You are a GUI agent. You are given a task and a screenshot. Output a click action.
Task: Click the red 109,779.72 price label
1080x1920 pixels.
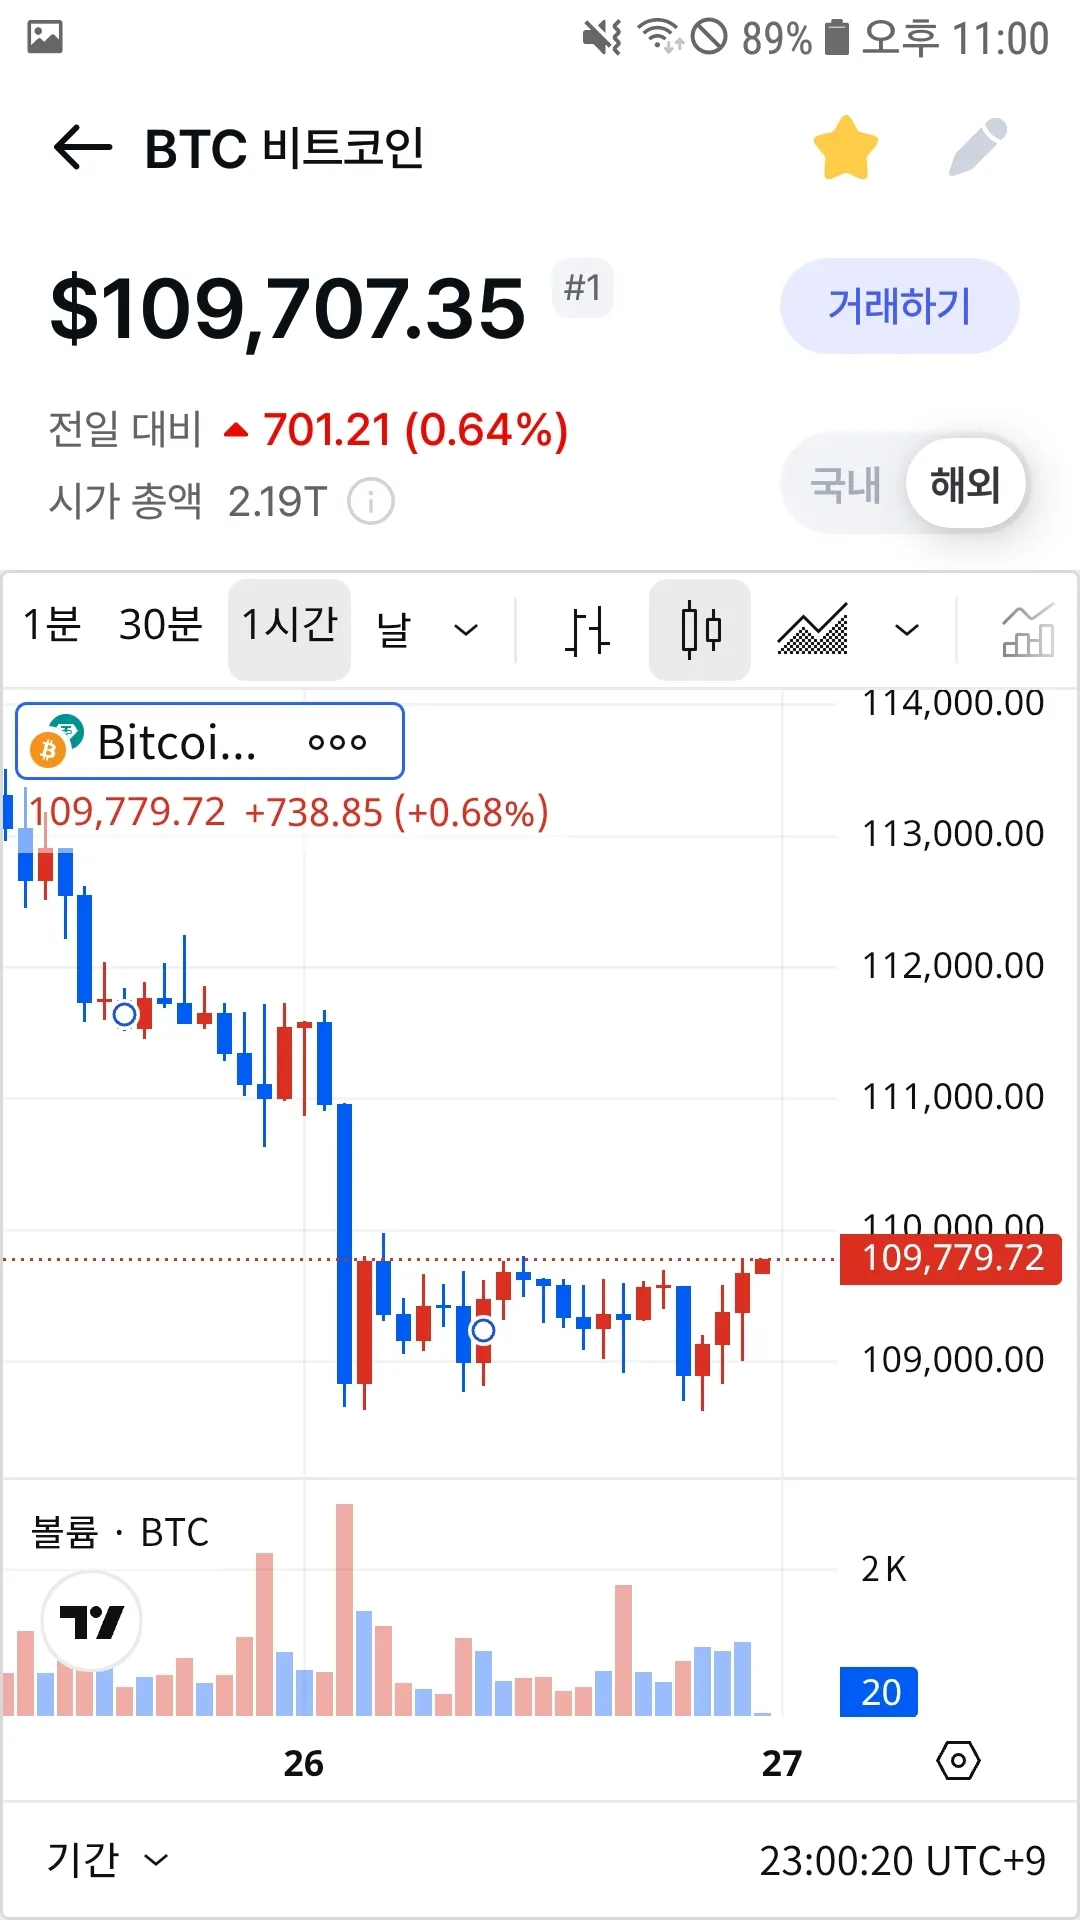pyautogui.click(x=951, y=1258)
